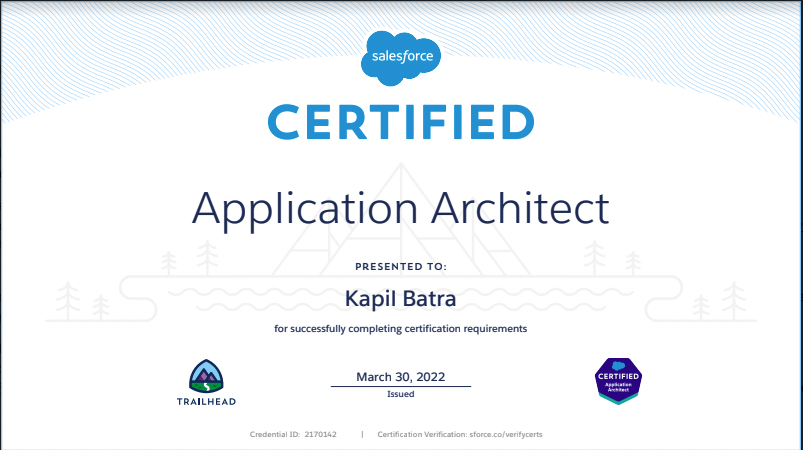Click the name 'Kapil Batra'
The image size is (803, 450).
pos(400,299)
